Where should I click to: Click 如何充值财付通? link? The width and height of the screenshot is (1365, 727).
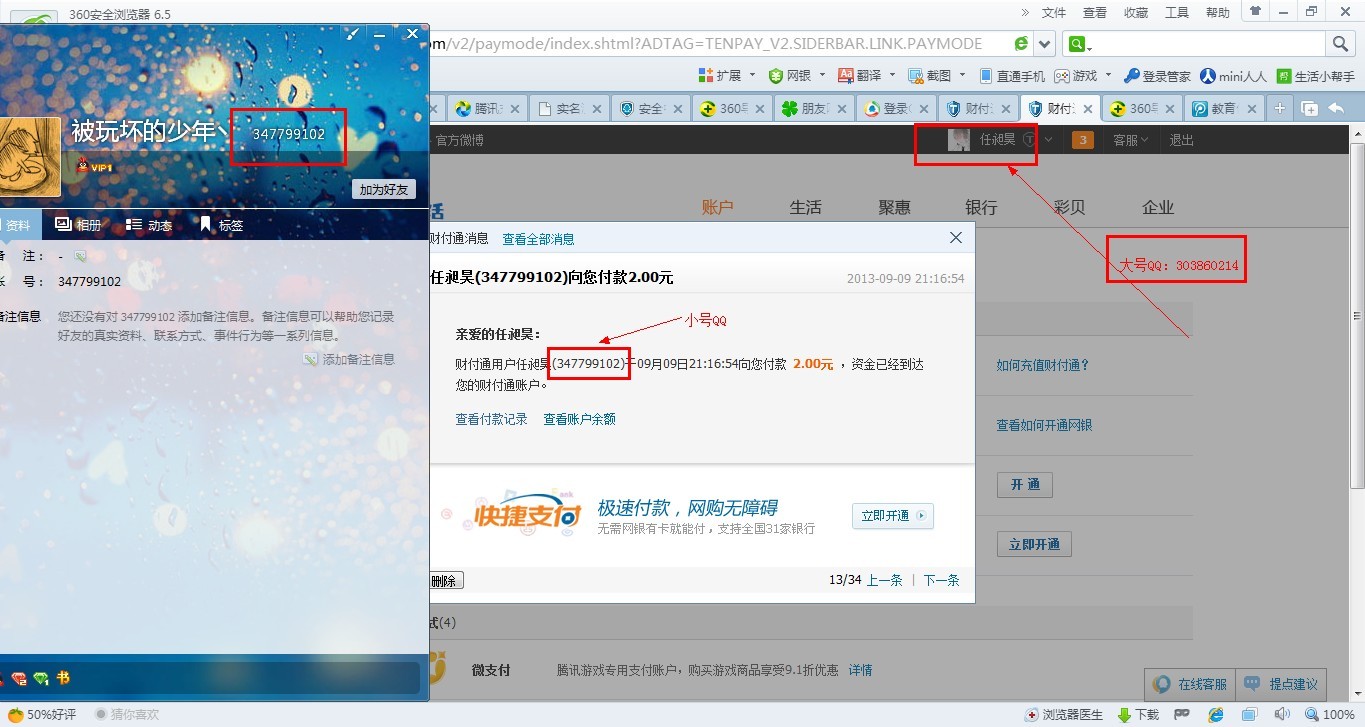[1042, 365]
